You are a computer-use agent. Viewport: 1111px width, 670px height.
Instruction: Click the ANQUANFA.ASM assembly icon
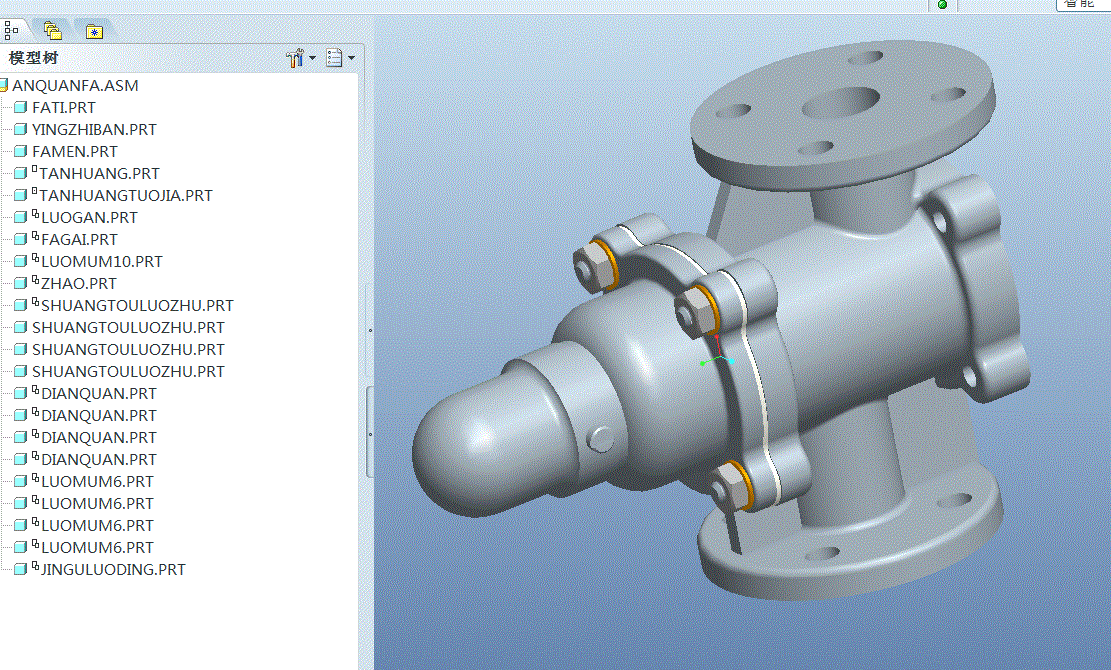point(8,85)
